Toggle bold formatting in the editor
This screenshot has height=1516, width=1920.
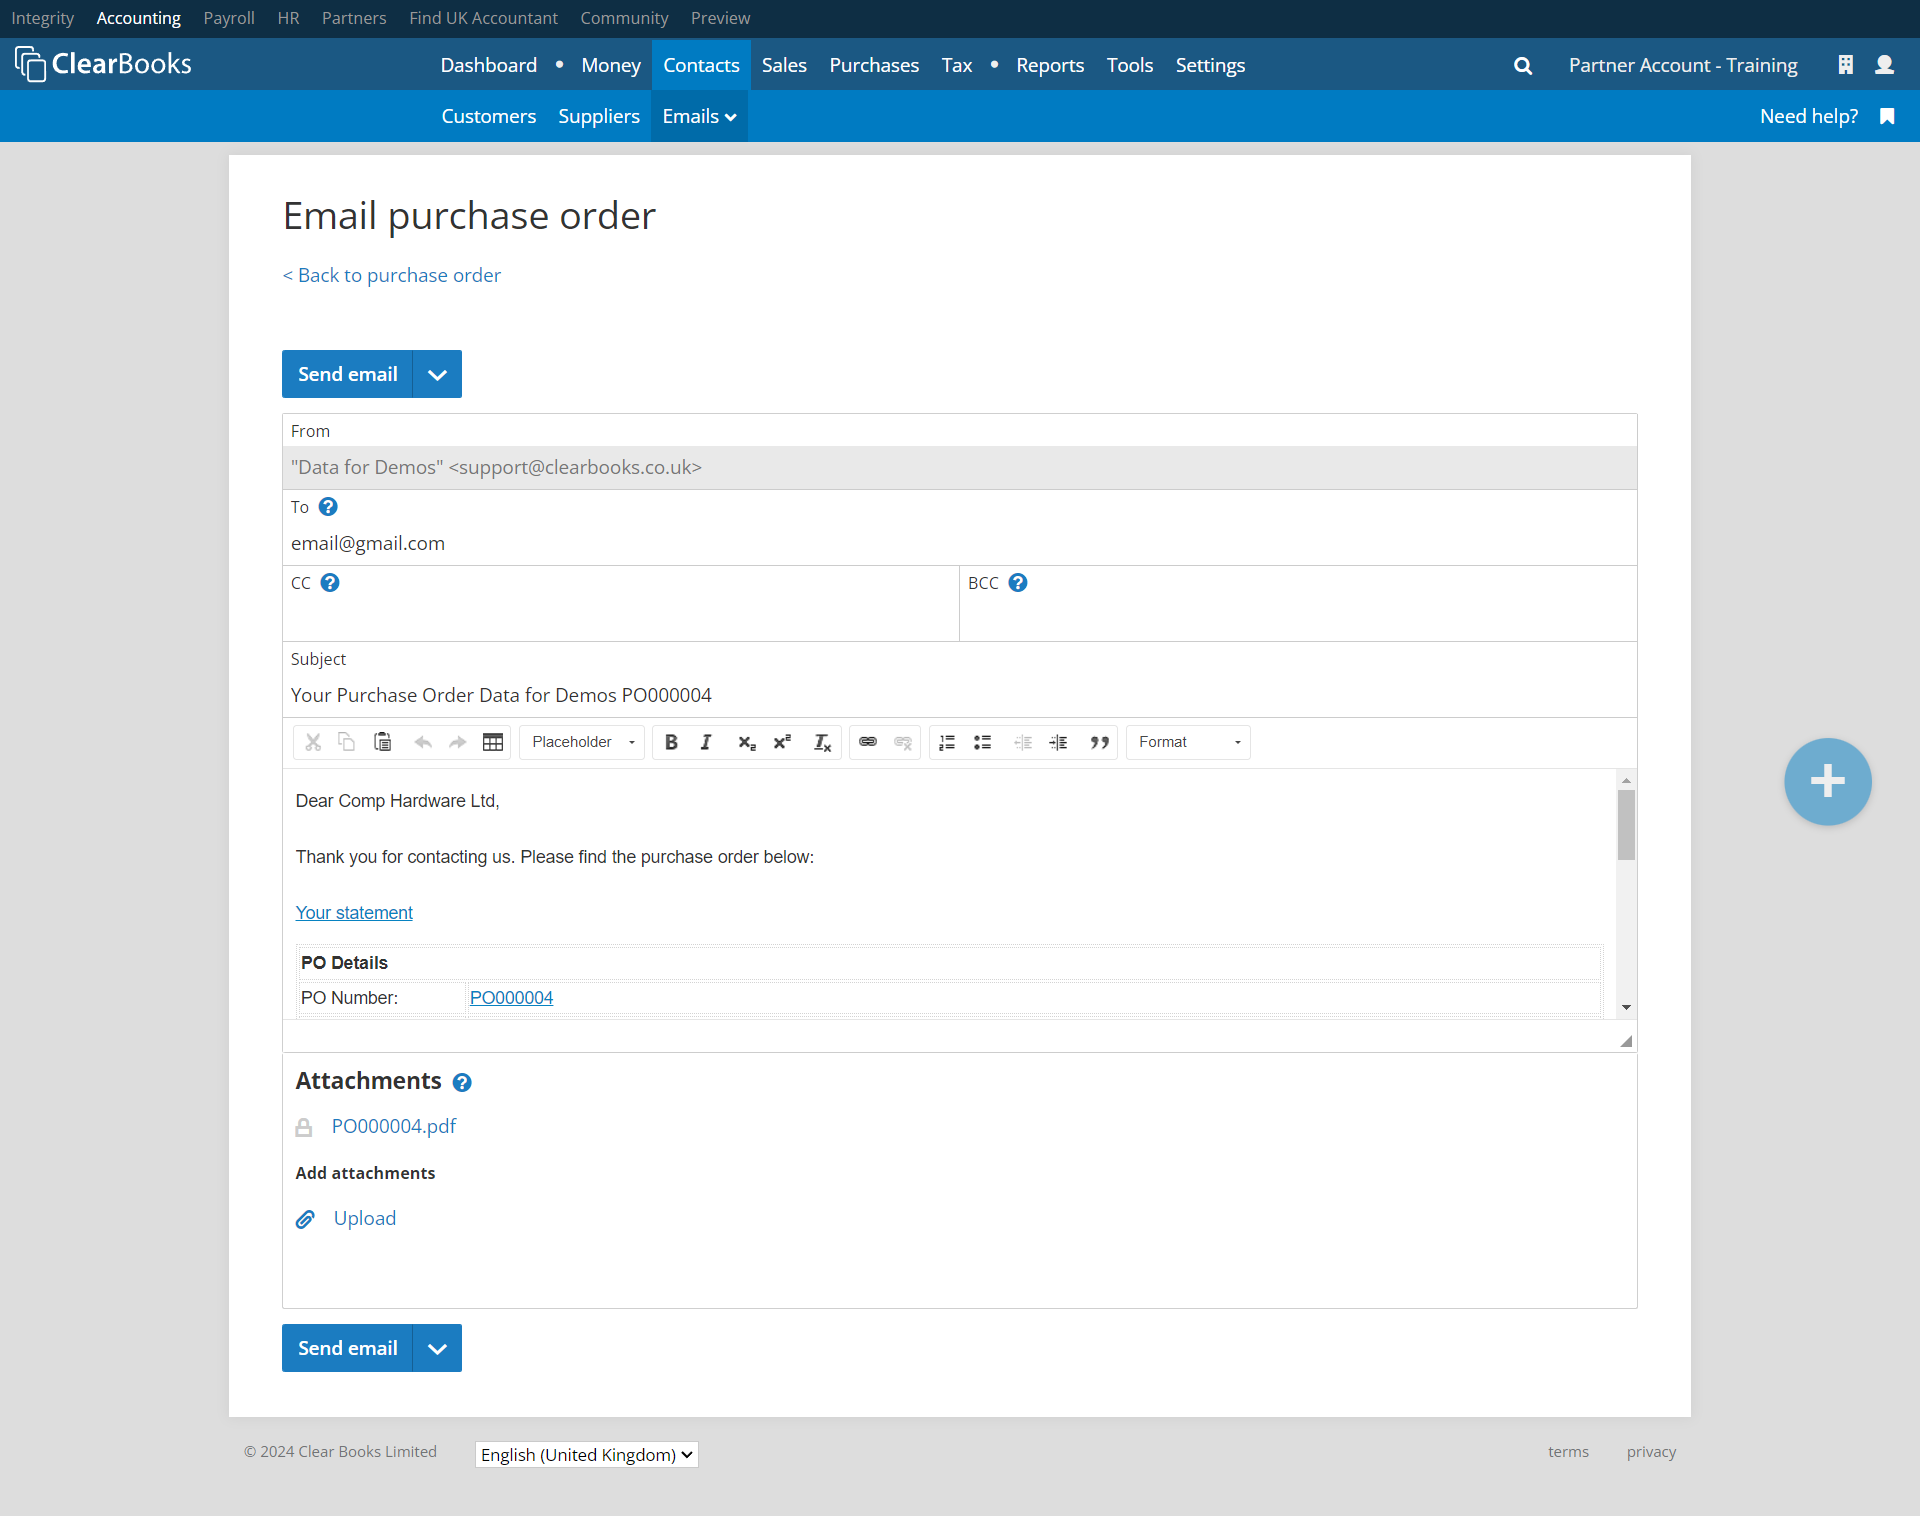click(671, 742)
